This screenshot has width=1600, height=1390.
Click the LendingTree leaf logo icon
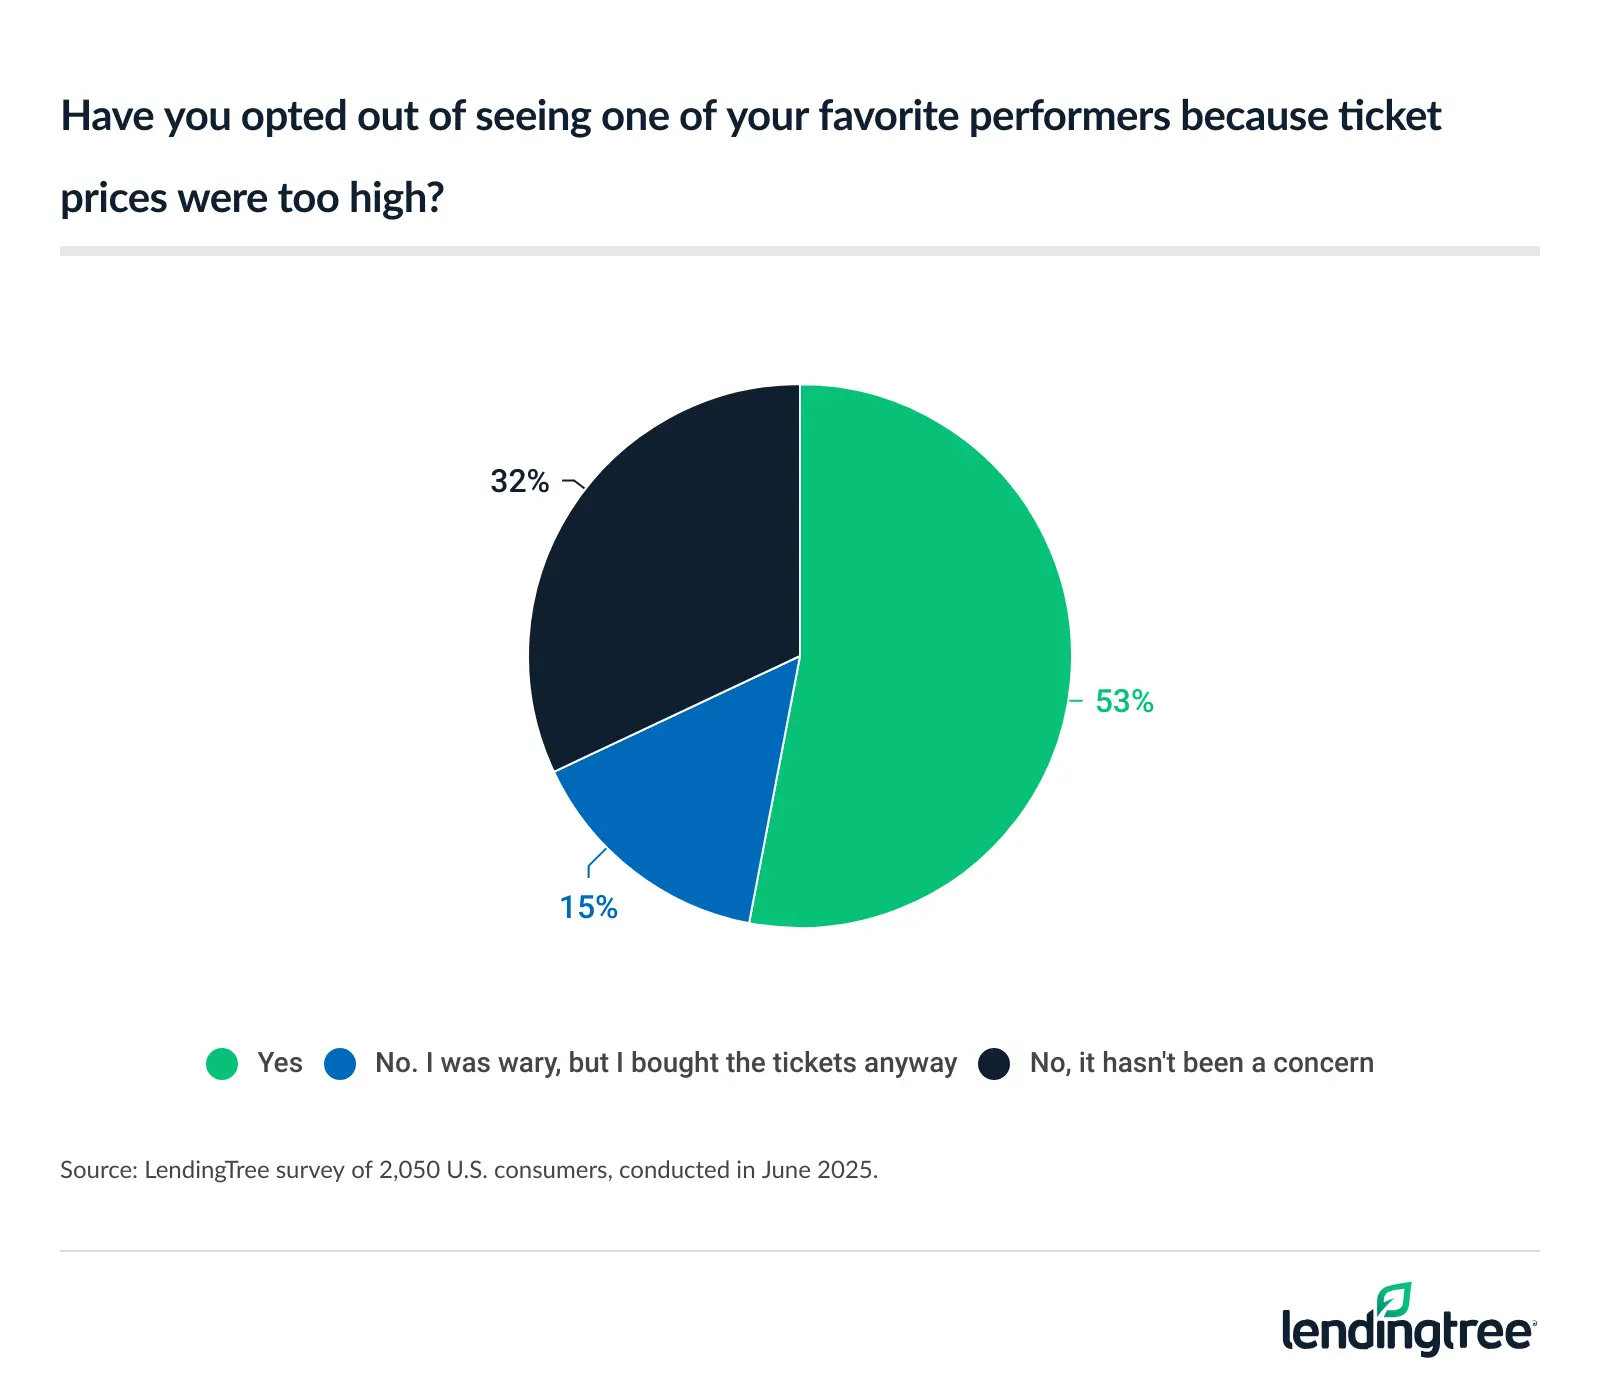tap(1393, 1300)
